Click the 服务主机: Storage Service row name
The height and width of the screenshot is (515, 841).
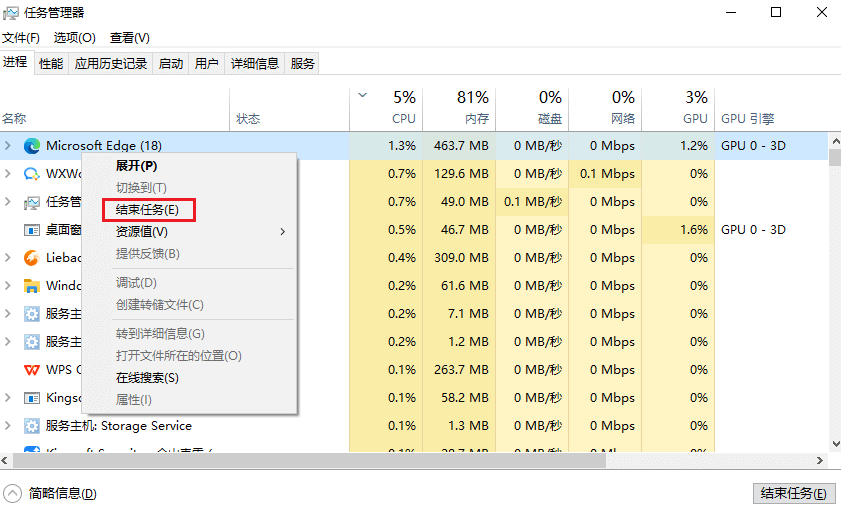(x=119, y=426)
